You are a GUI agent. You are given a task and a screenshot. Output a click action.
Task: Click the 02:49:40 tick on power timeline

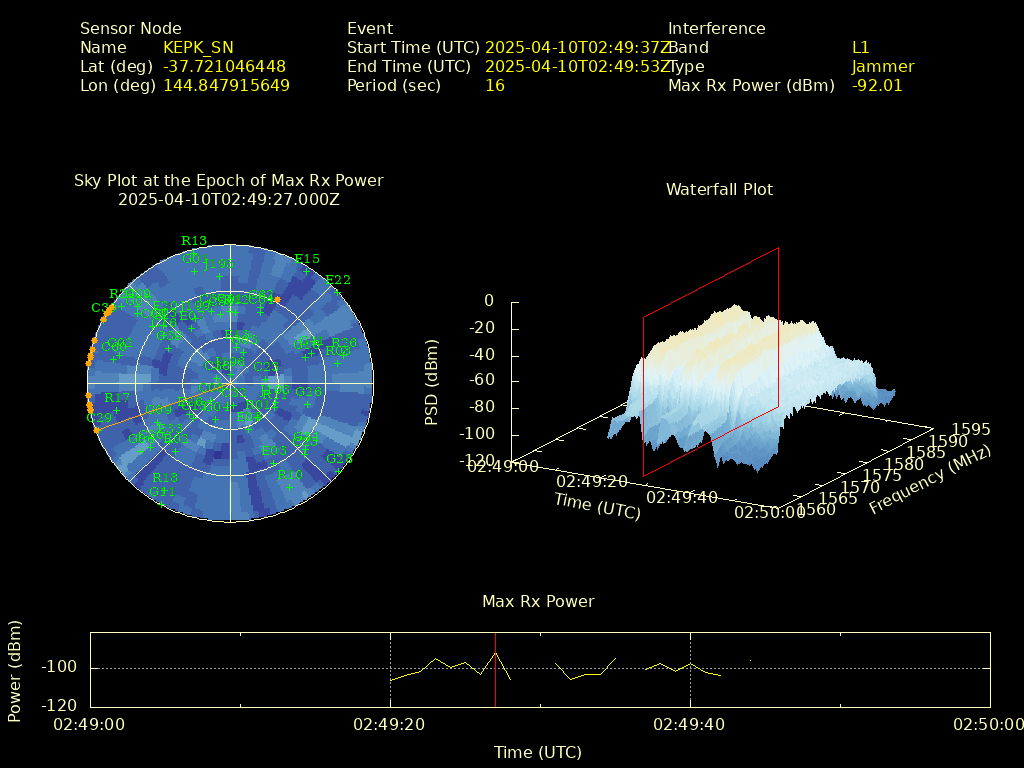[x=690, y=724]
